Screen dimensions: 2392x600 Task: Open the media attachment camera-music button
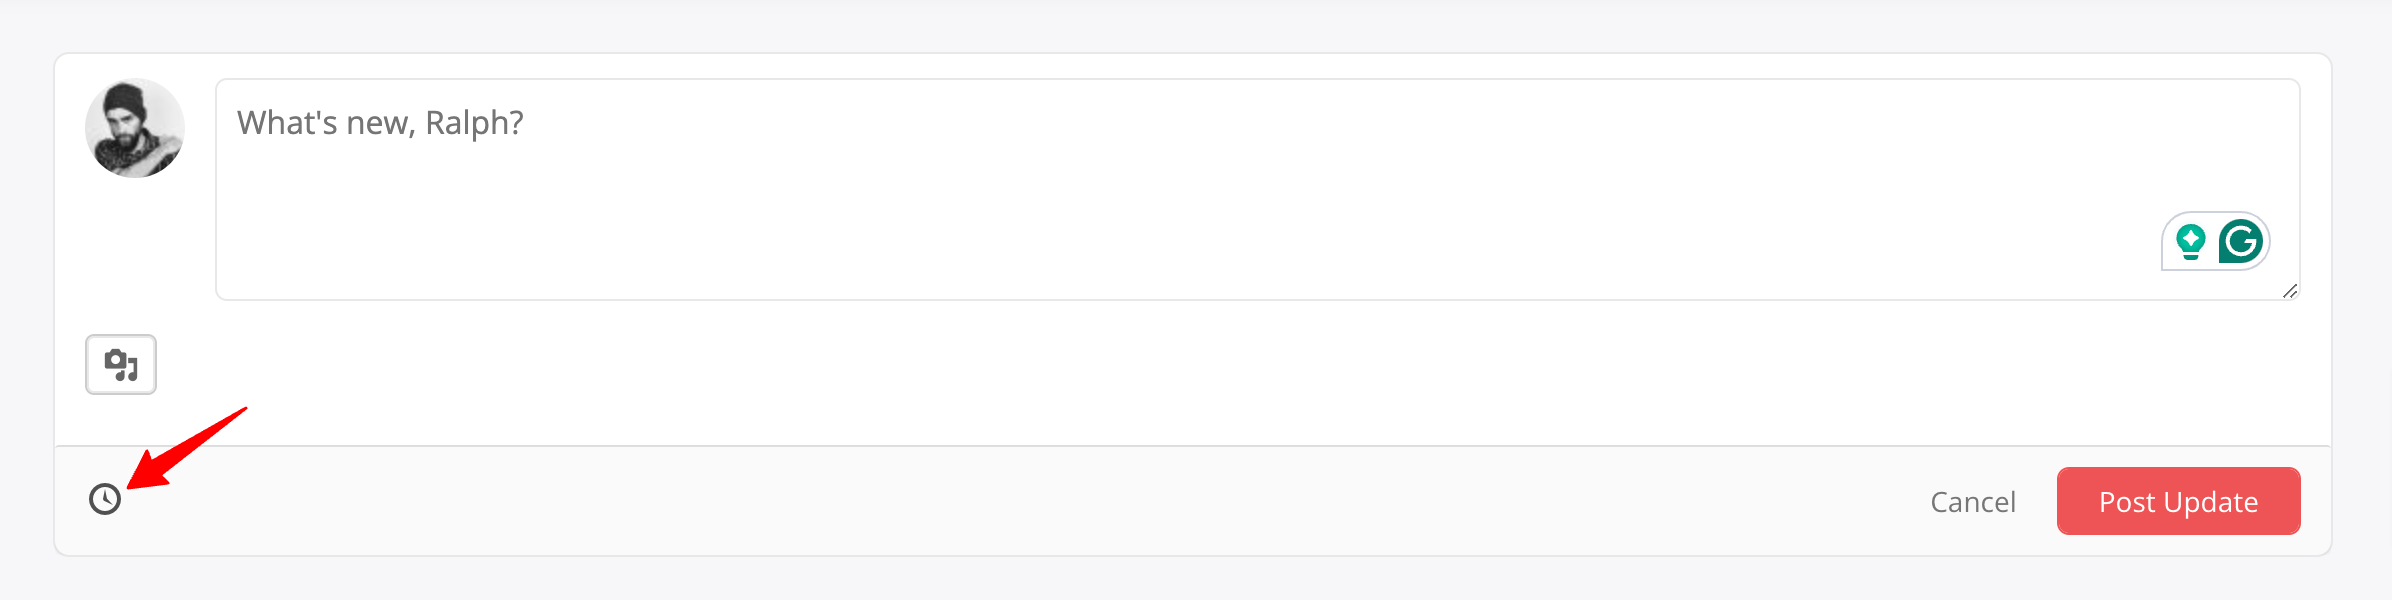coord(121,365)
